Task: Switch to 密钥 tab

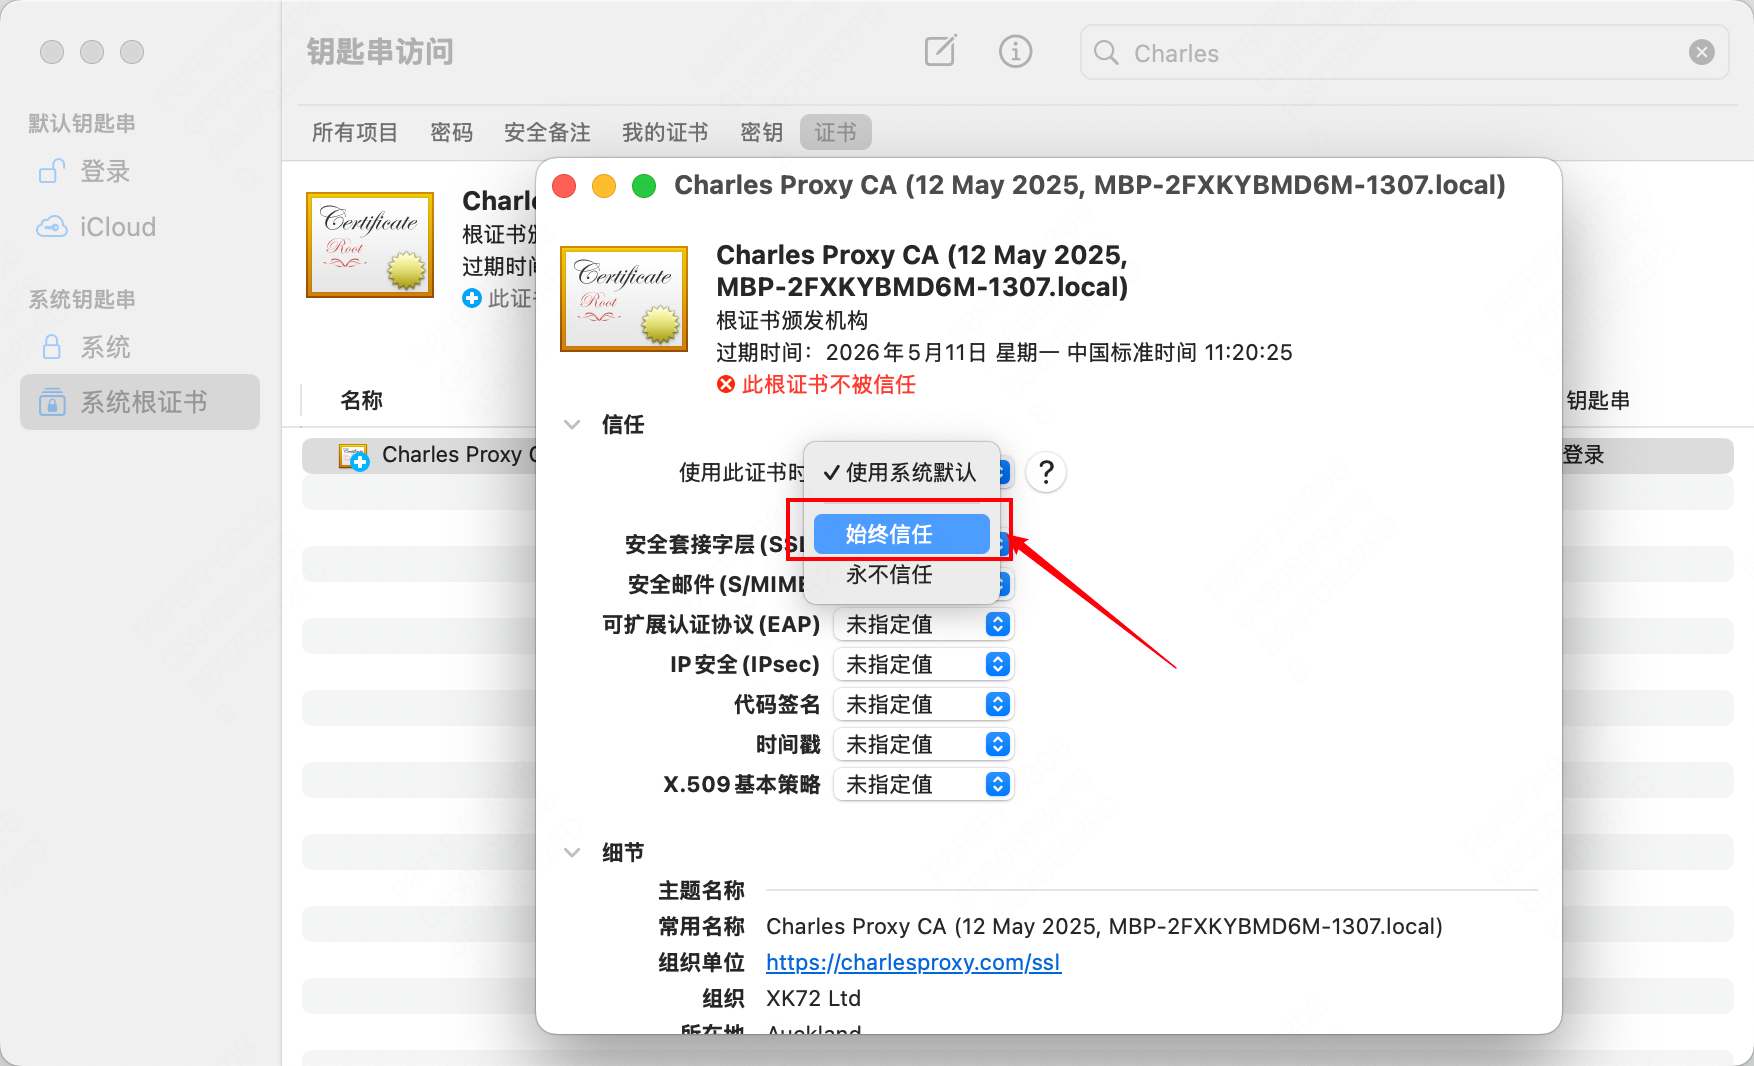Action: pos(762,132)
